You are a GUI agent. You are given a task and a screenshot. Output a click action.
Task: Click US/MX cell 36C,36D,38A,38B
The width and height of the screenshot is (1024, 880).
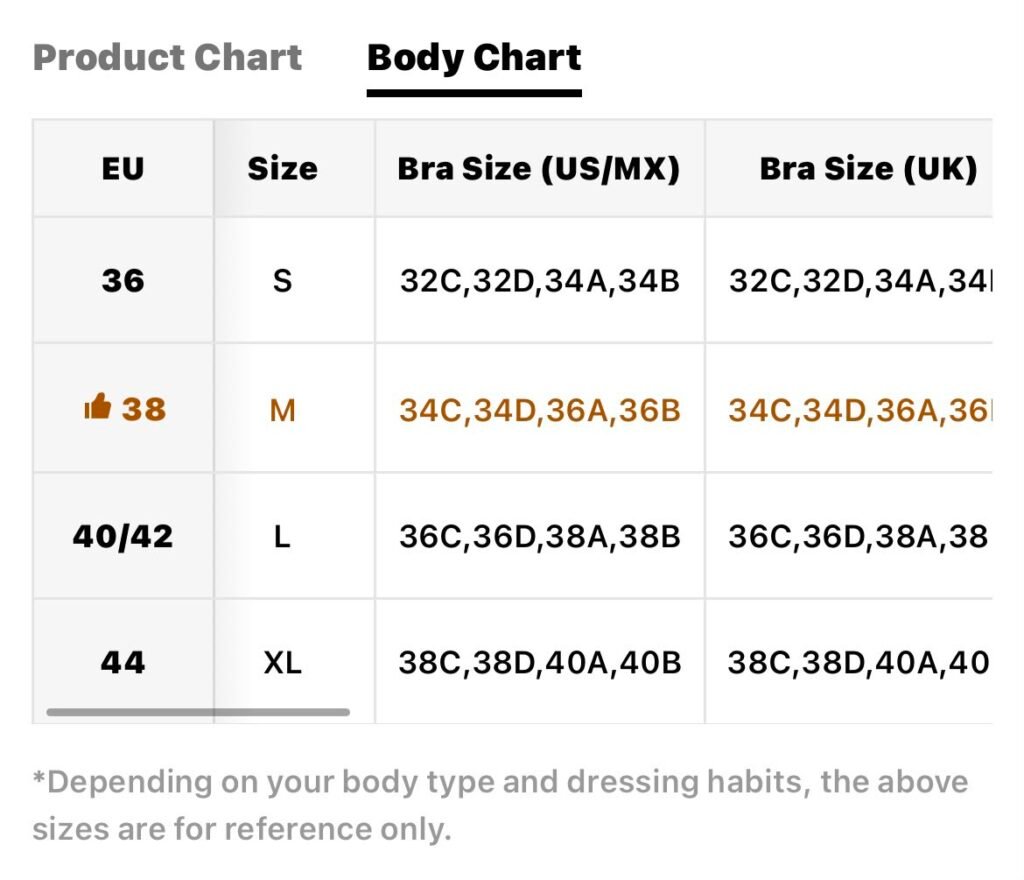pos(539,537)
